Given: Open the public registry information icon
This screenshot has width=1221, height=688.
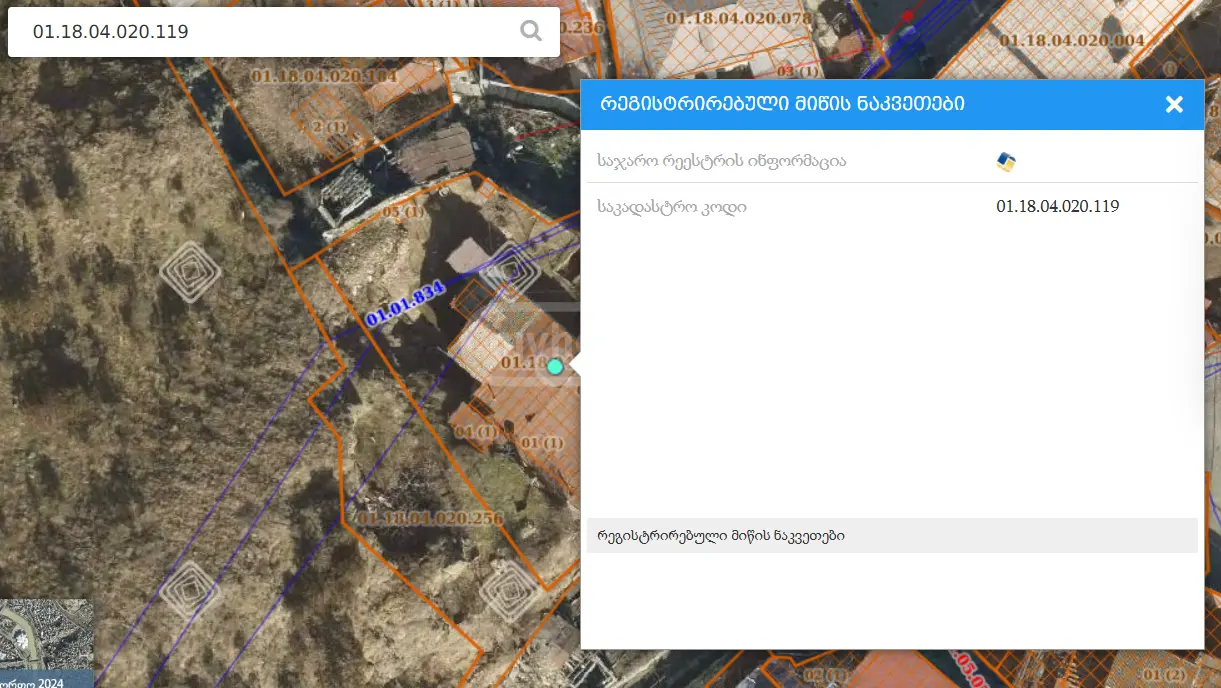Looking at the screenshot, I should point(1006,162).
